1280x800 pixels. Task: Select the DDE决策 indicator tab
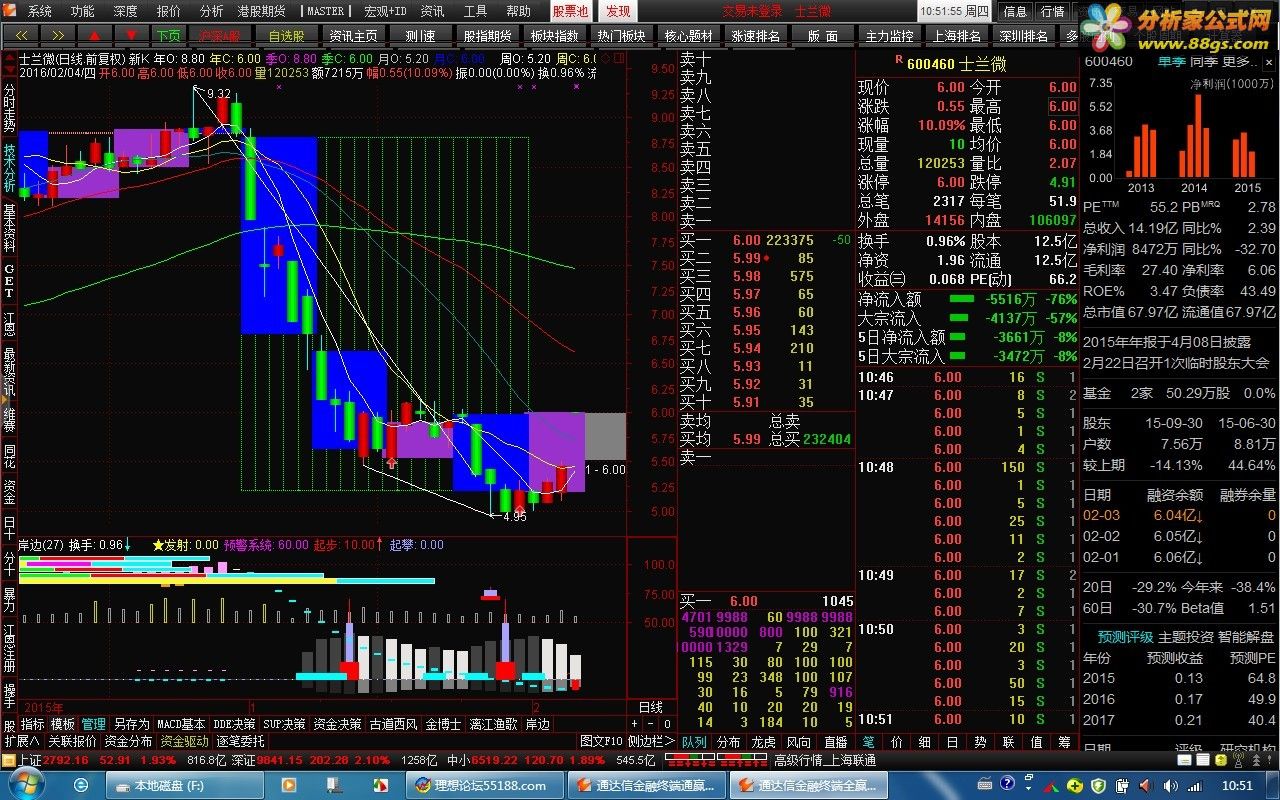pyautogui.click(x=235, y=724)
